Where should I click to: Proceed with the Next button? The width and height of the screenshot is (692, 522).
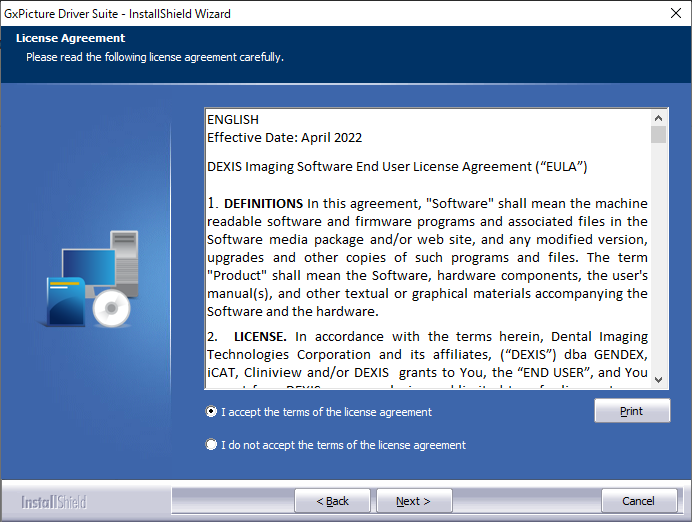tap(413, 501)
